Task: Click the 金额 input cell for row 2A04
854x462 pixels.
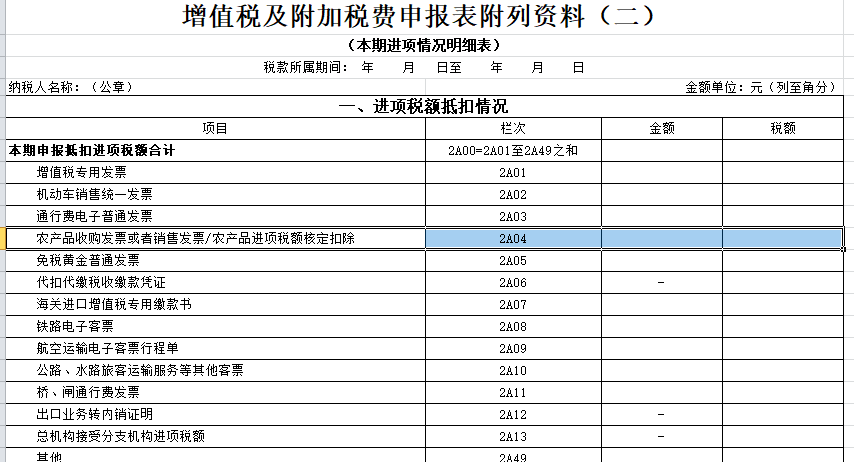Action: coord(662,239)
